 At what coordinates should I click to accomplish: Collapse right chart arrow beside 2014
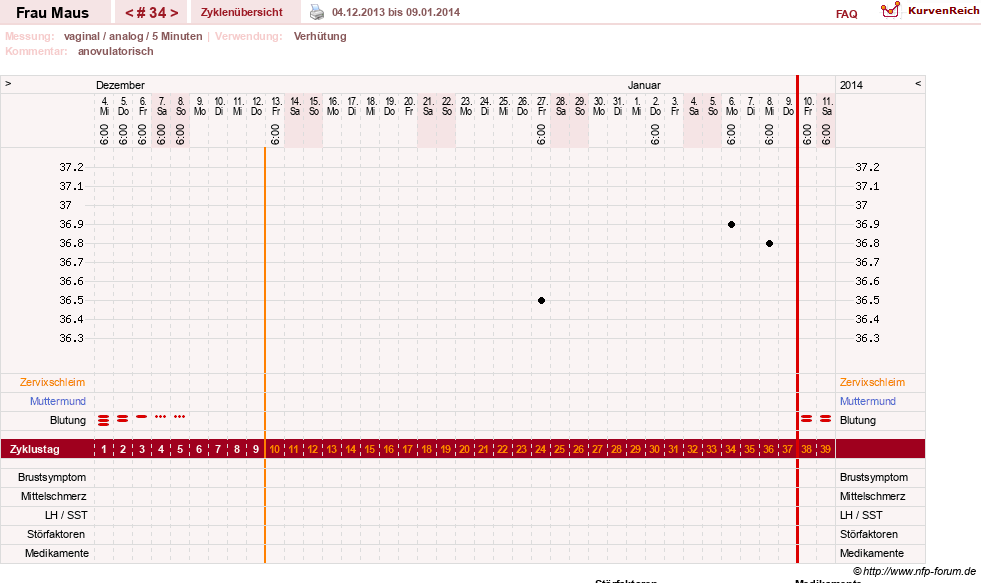click(918, 83)
